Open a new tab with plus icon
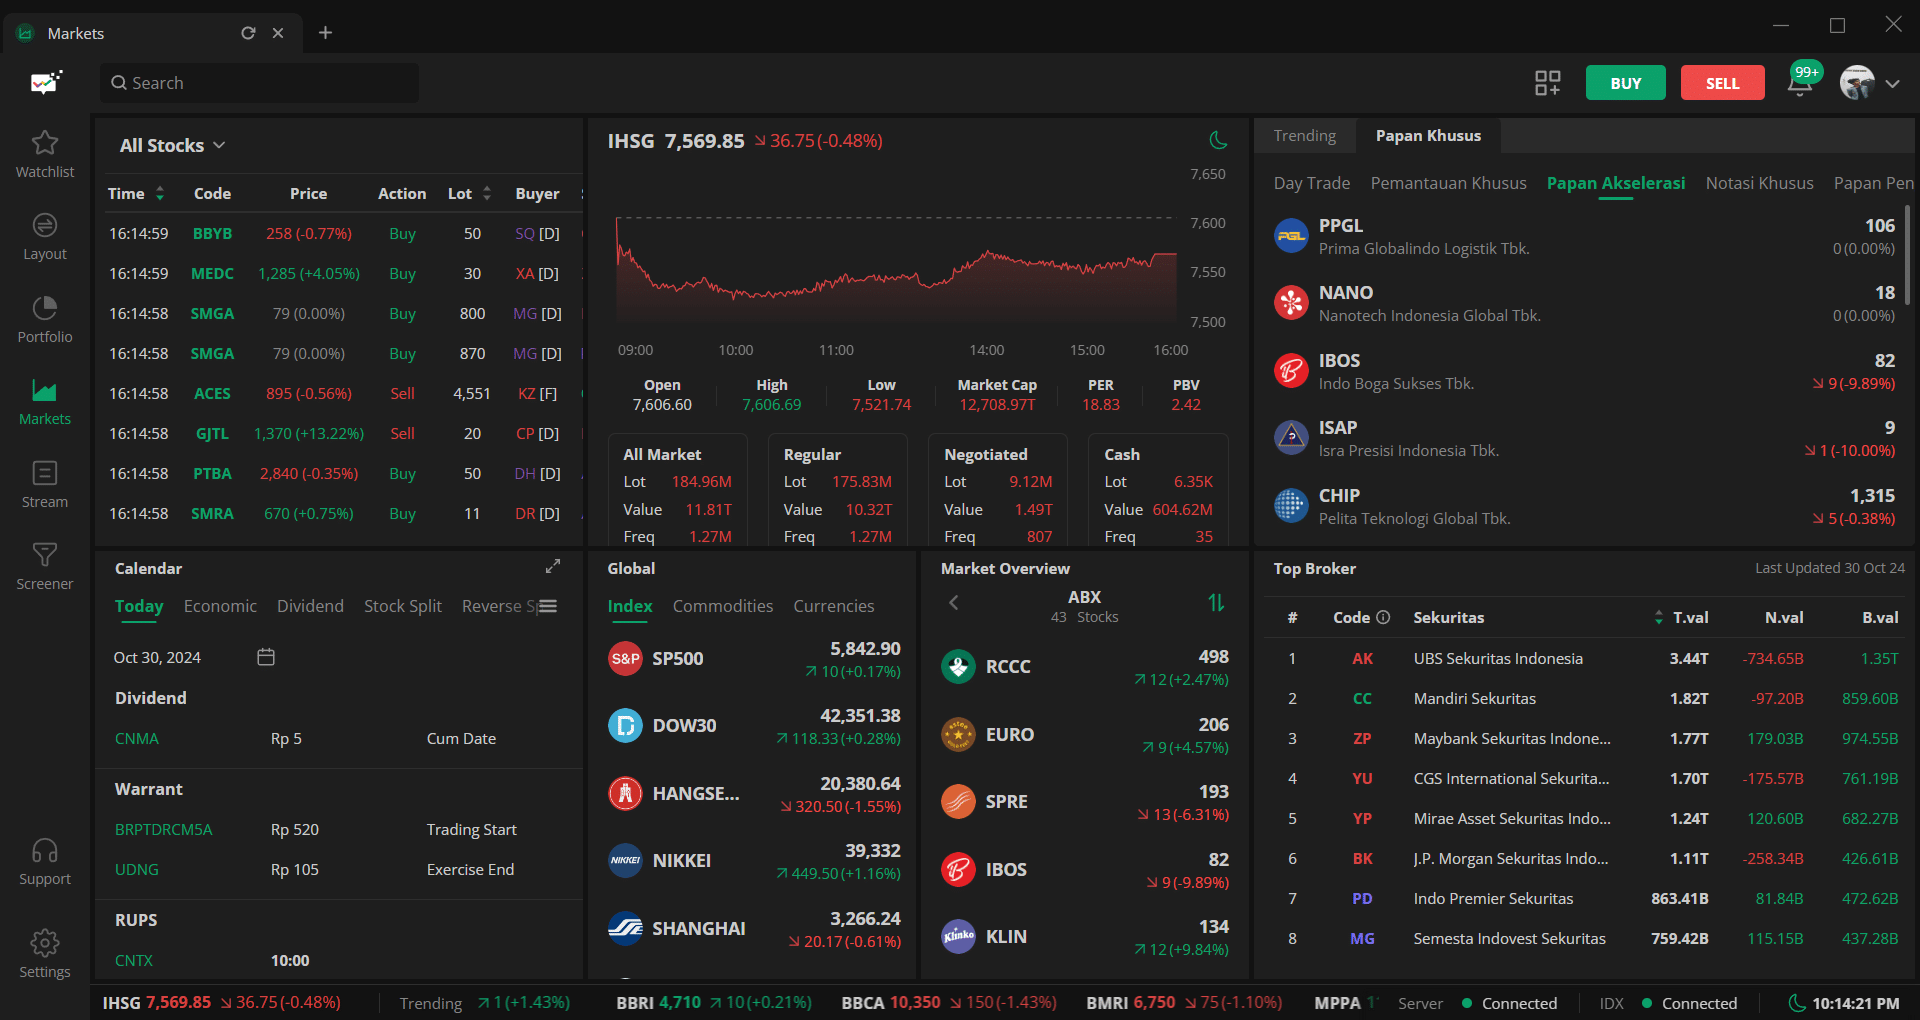The image size is (1920, 1020). (x=325, y=33)
